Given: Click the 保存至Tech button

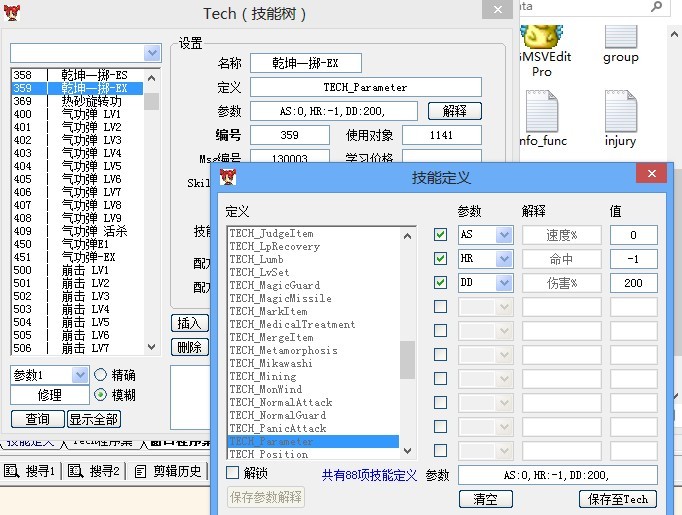Looking at the screenshot, I should [618, 498].
